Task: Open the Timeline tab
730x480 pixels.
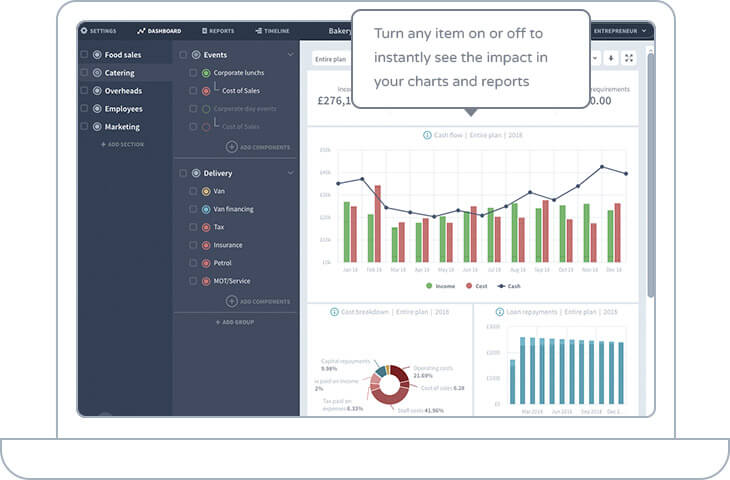Action: 272,31
